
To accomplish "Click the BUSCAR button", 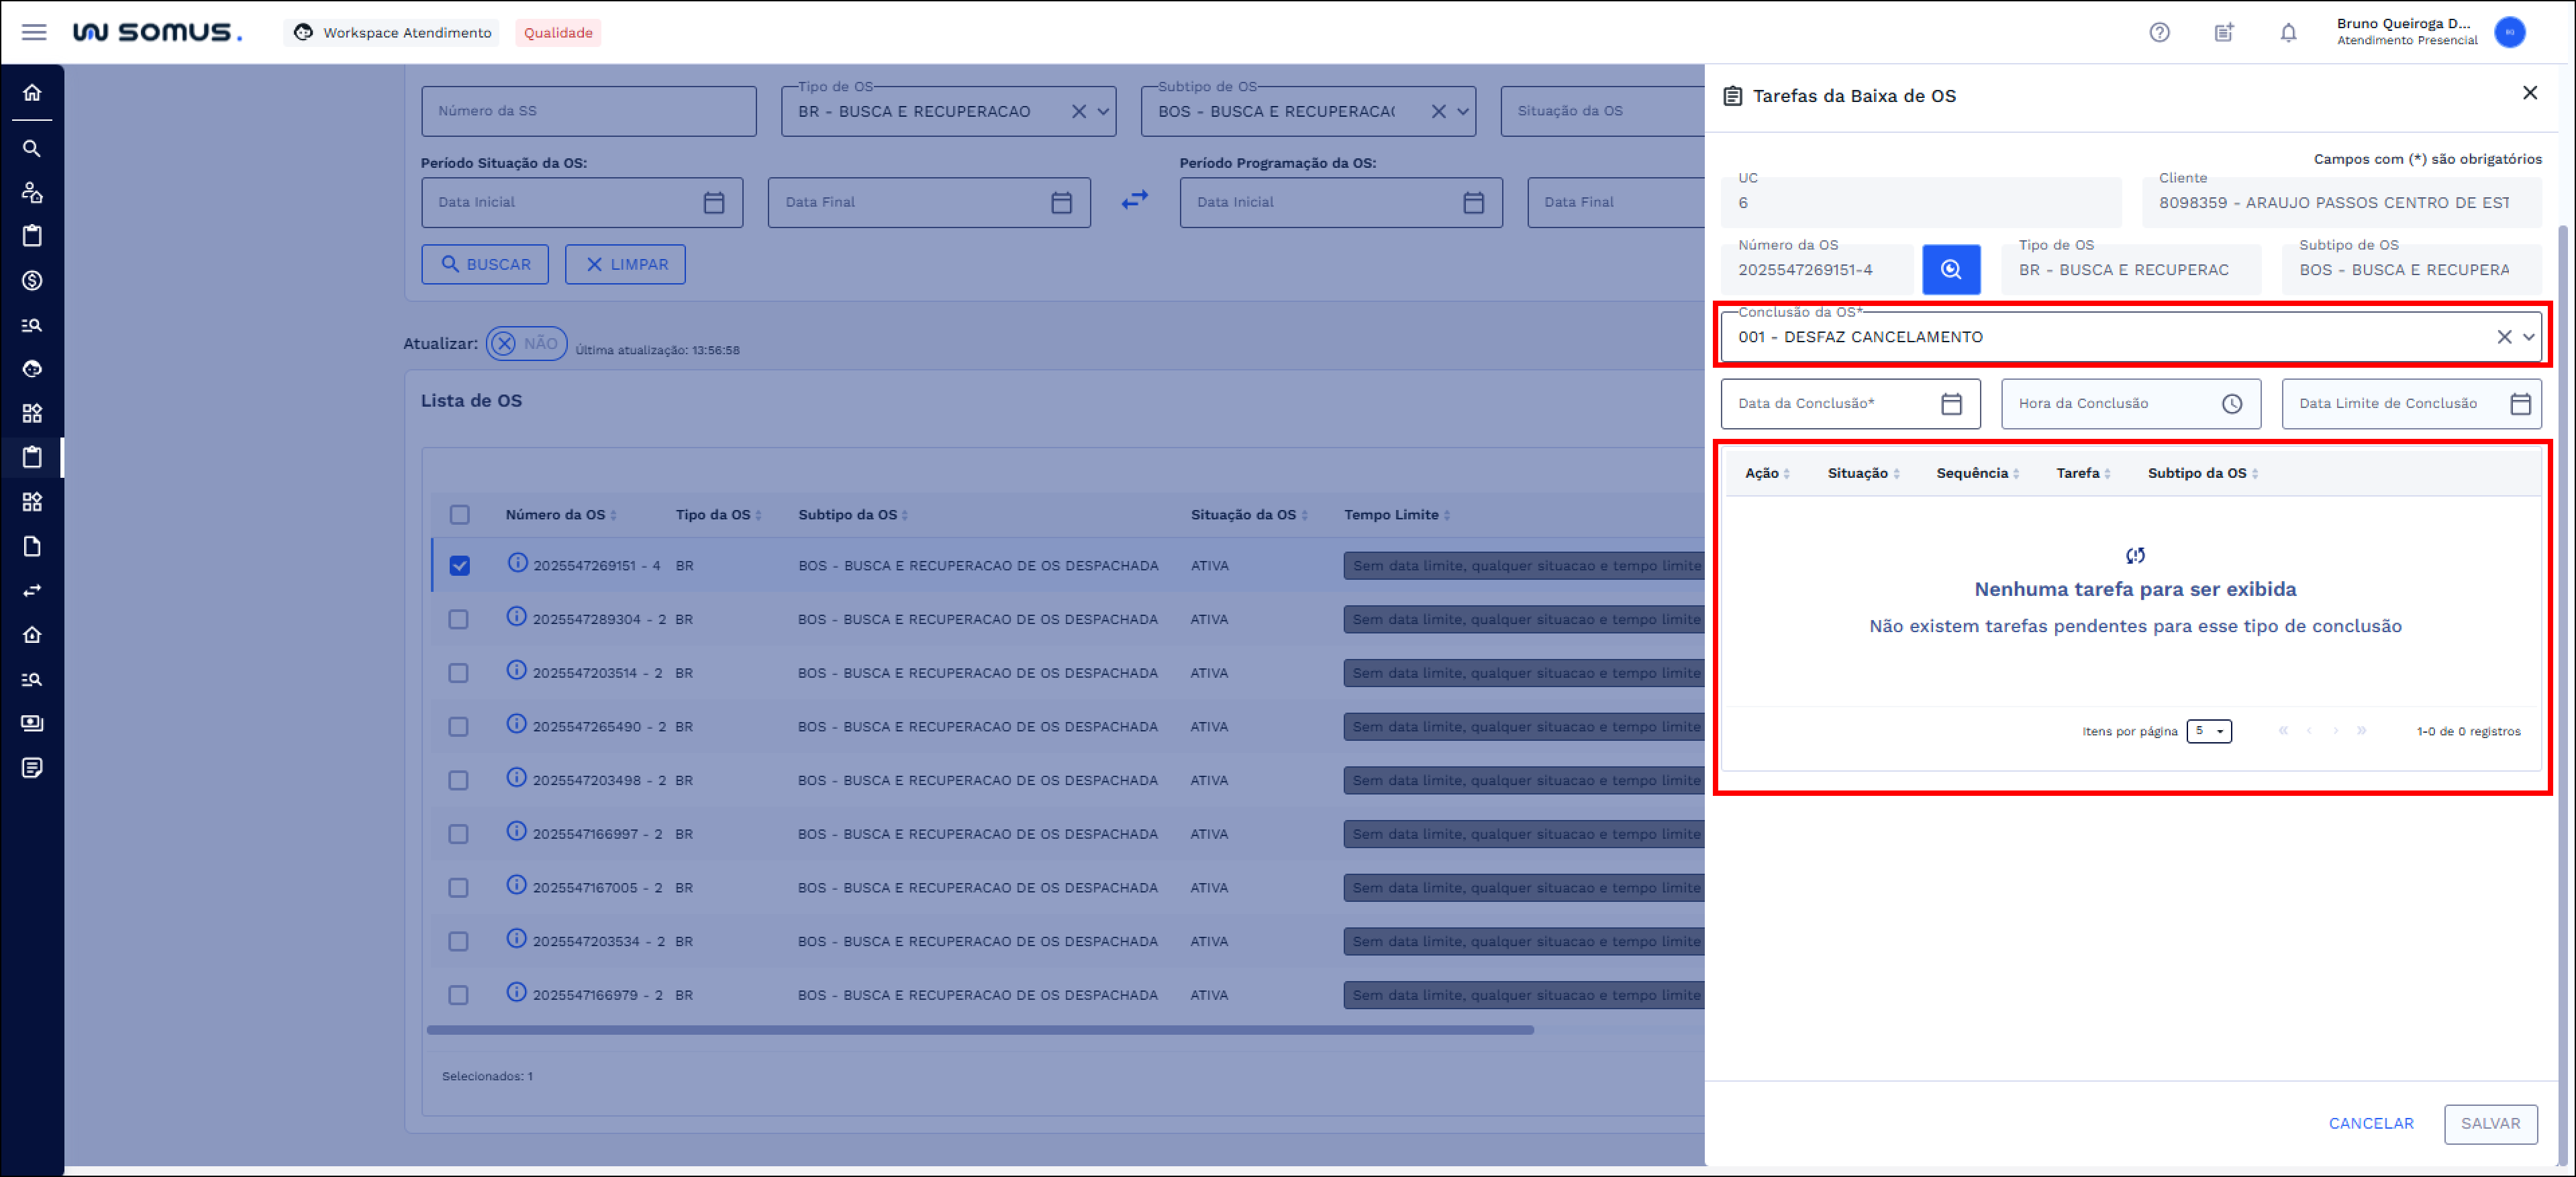I will click(x=485, y=264).
